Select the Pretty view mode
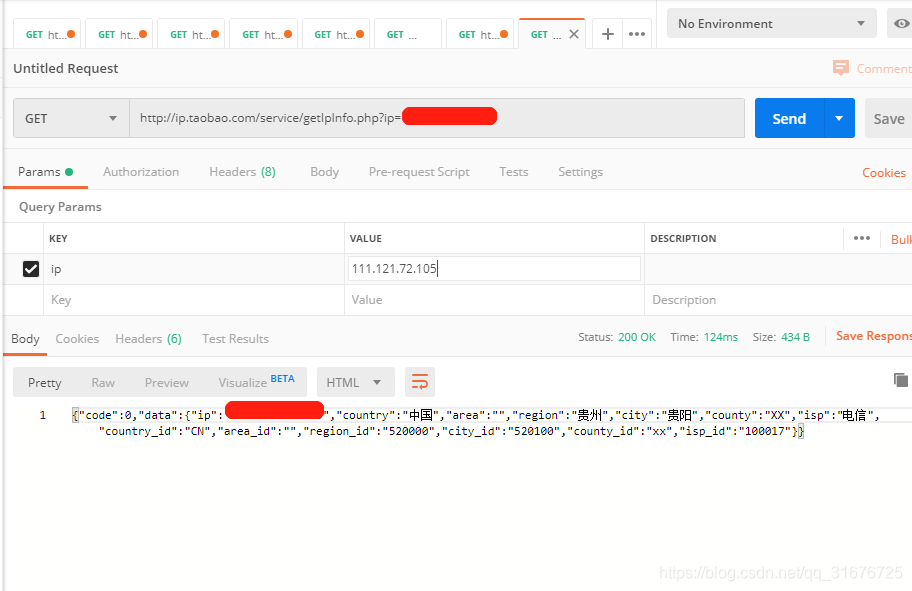Image resolution: width=912 pixels, height=591 pixels. (x=44, y=382)
